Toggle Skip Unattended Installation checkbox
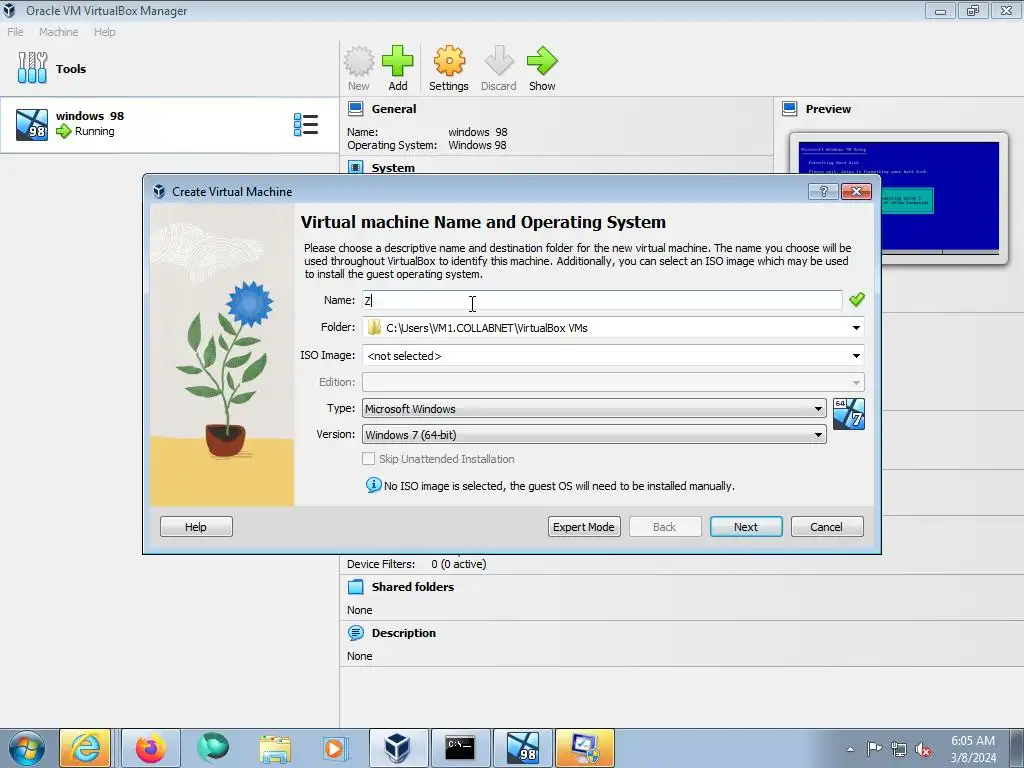The height and width of the screenshot is (768, 1024). click(369, 459)
